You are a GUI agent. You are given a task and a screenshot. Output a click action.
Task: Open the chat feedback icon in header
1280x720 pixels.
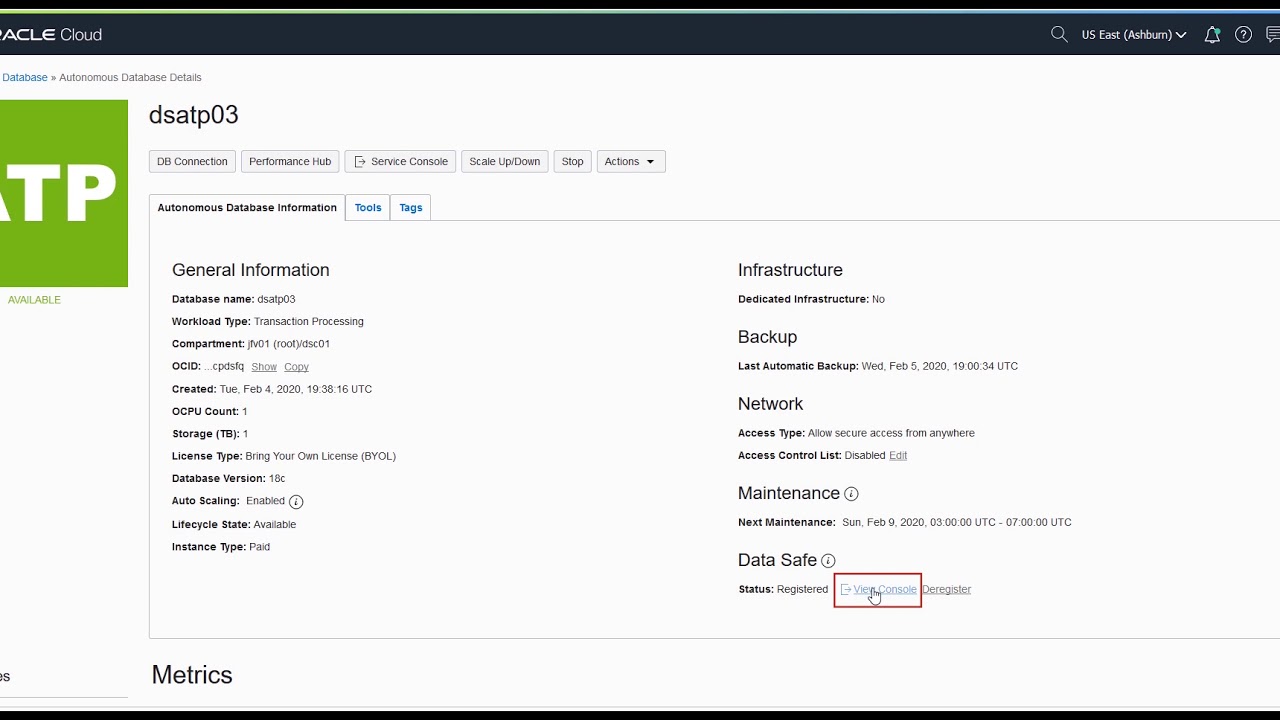[x=1273, y=34]
